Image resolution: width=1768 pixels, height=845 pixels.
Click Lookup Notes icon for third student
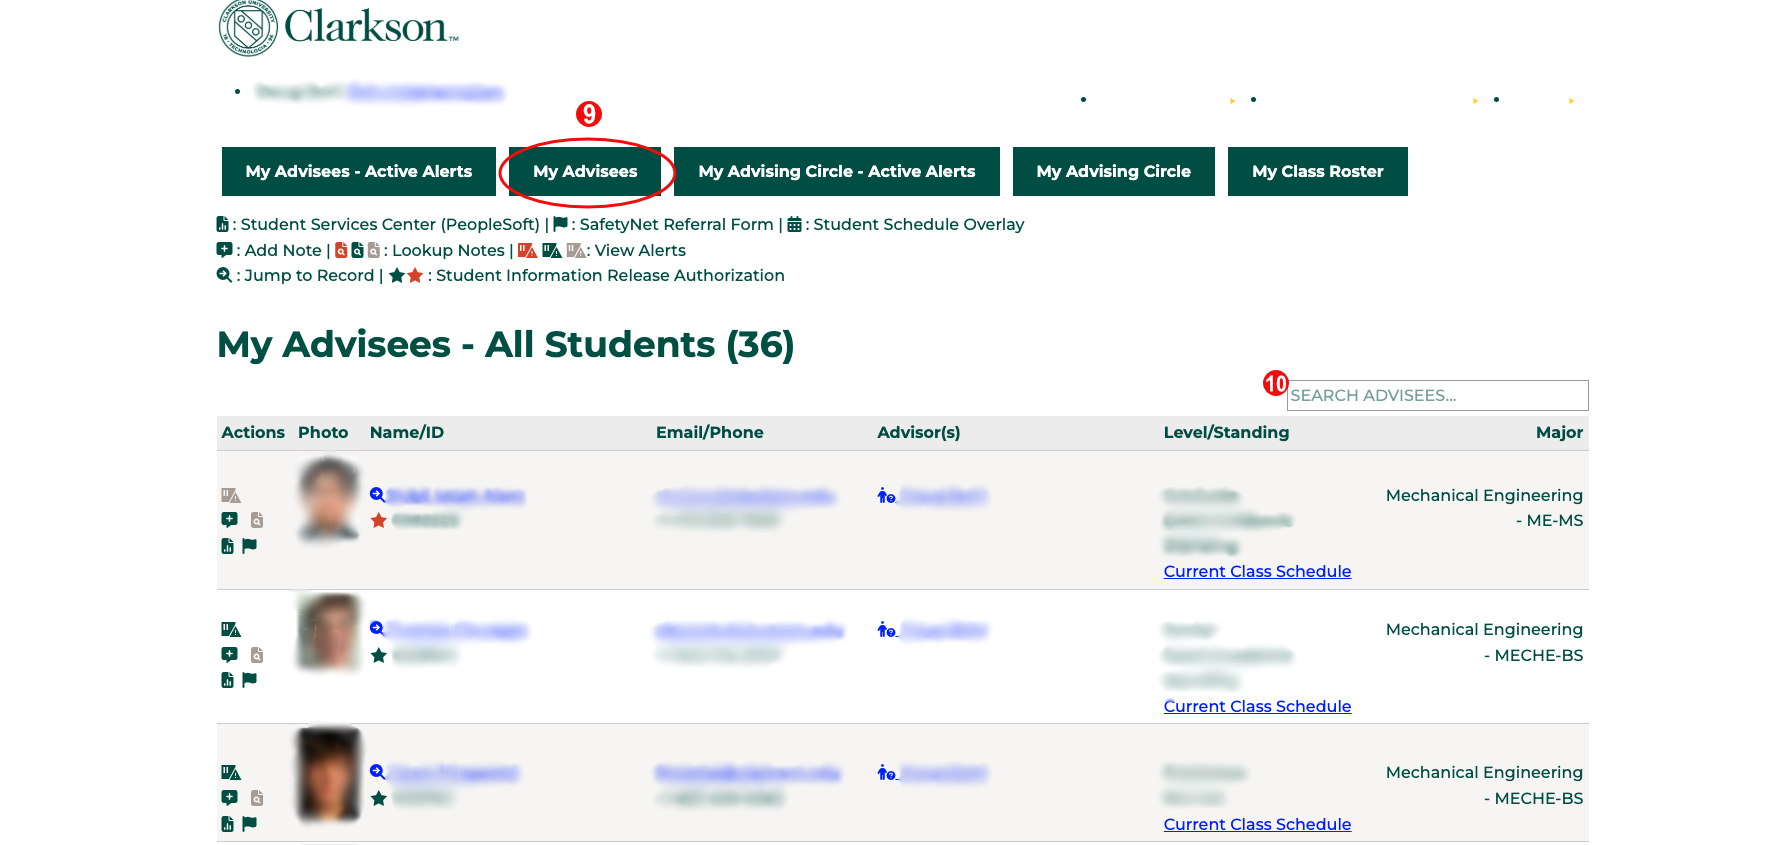[257, 798]
